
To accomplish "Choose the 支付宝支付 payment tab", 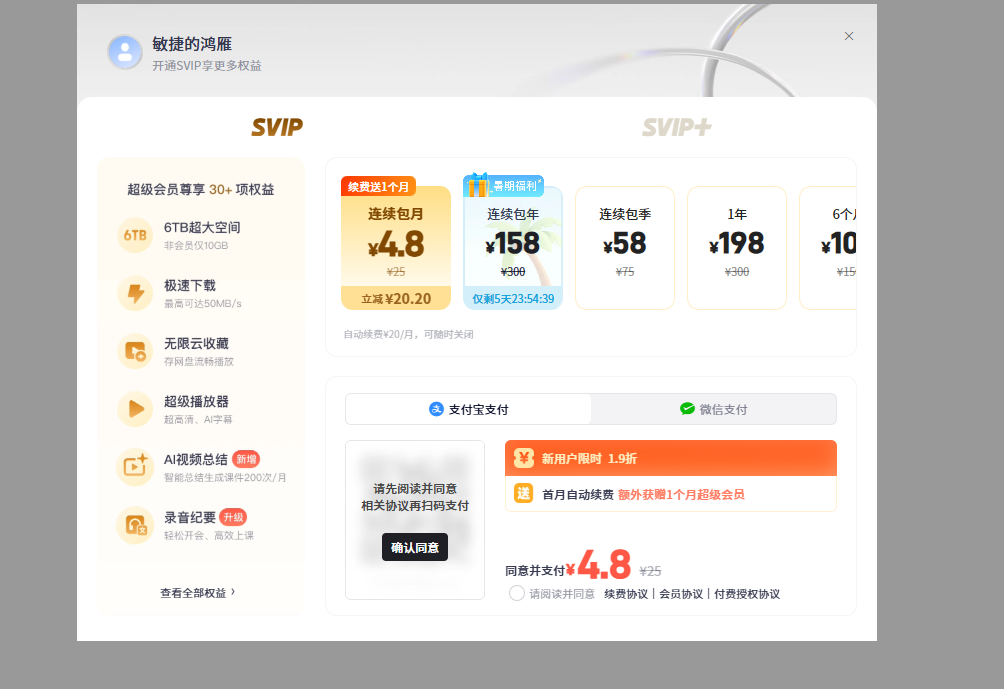I will 468,409.
